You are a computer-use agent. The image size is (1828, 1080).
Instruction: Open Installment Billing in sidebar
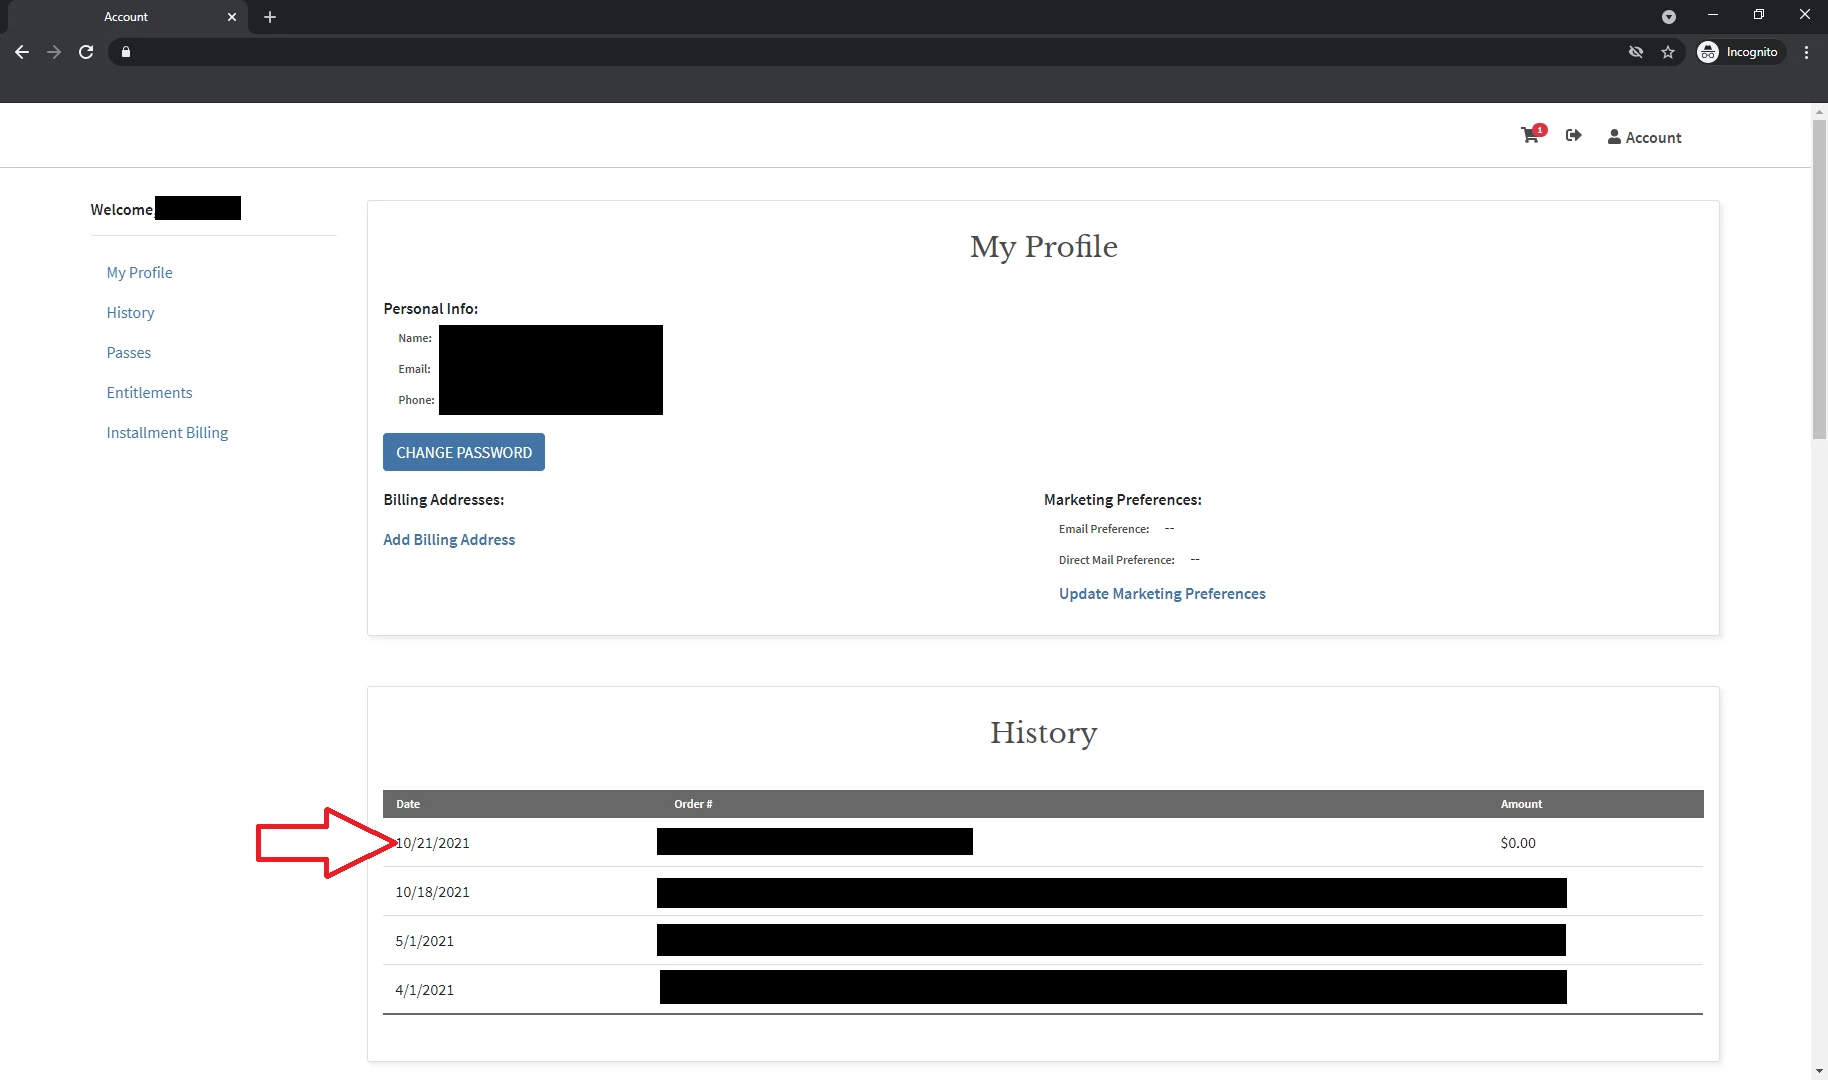click(168, 432)
